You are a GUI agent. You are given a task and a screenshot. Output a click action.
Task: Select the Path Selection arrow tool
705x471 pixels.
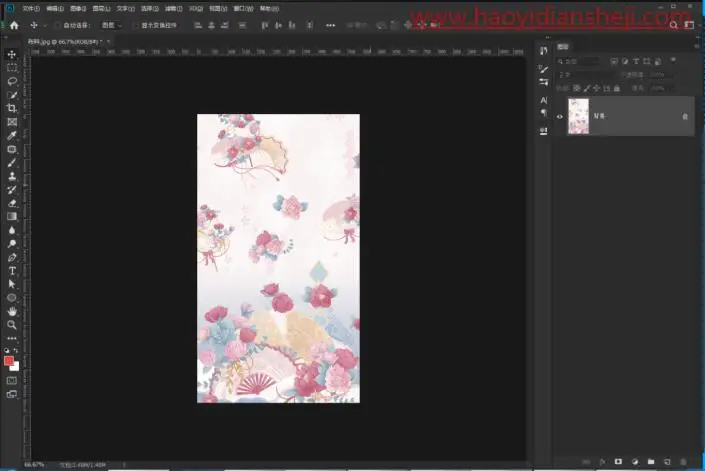12,284
